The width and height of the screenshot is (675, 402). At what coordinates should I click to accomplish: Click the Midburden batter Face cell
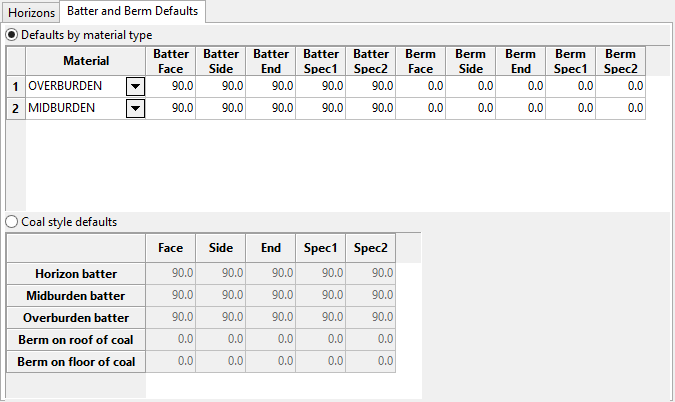pyautogui.click(x=171, y=296)
